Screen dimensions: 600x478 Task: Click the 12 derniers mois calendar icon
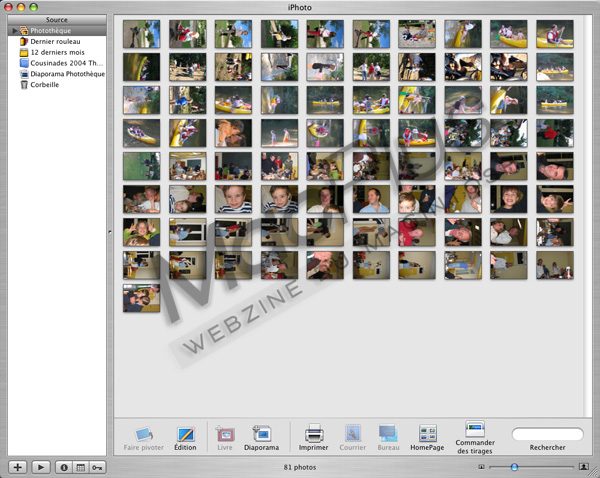coord(24,52)
